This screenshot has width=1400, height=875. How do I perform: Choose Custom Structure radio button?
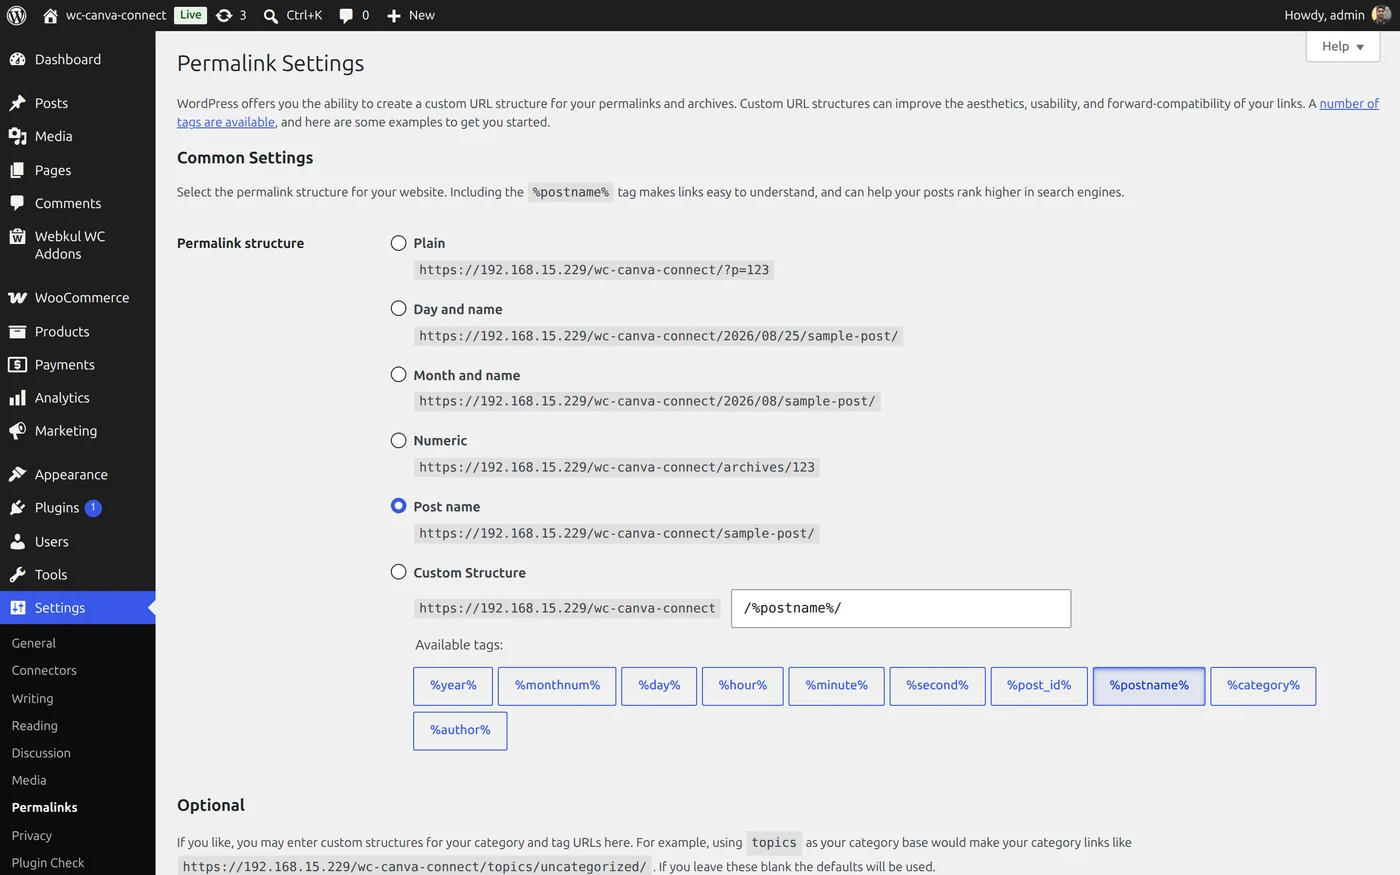pyautogui.click(x=398, y=572)
